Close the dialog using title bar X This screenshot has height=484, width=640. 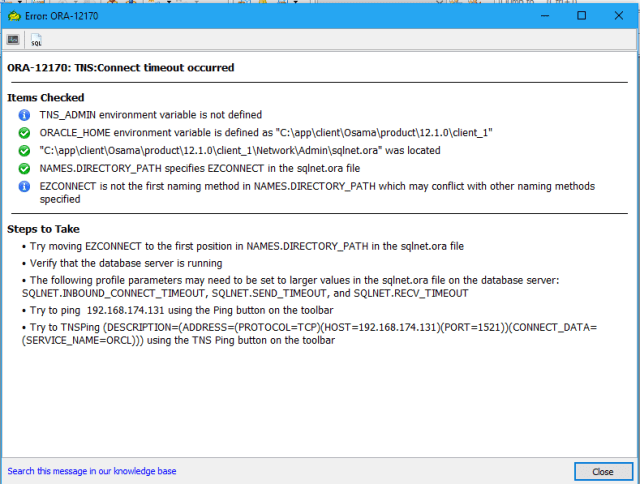[618, 15]
